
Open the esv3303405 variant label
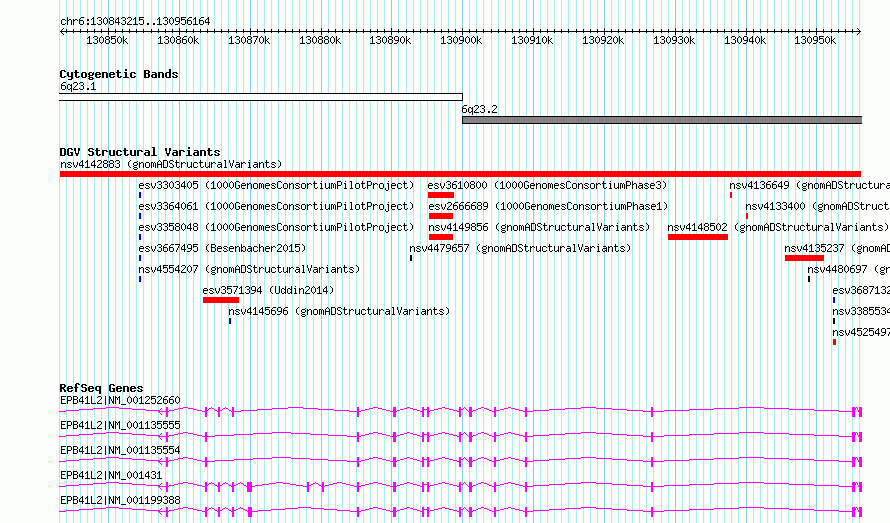coord(276,185)
